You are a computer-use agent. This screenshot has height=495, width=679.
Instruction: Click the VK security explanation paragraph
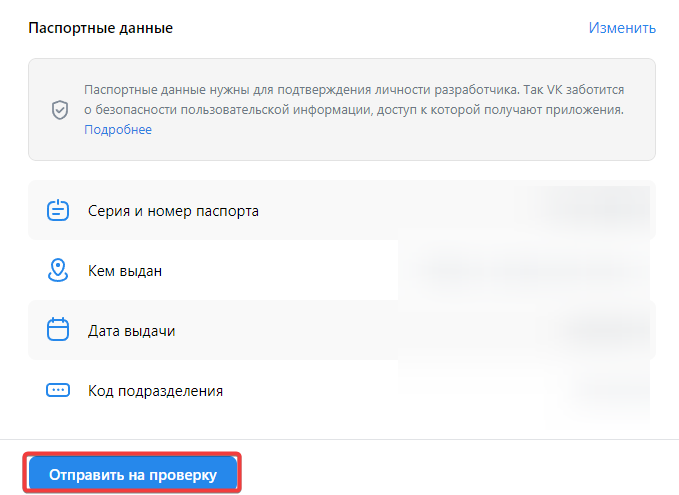(354, 100)
